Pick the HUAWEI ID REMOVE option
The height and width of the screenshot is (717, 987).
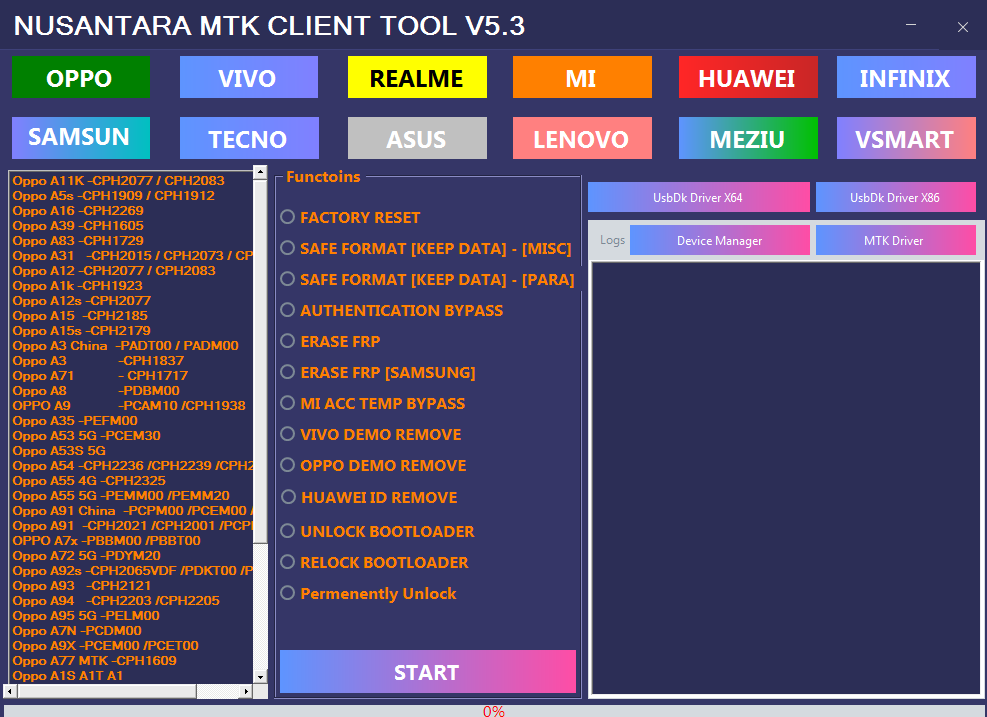288,497
